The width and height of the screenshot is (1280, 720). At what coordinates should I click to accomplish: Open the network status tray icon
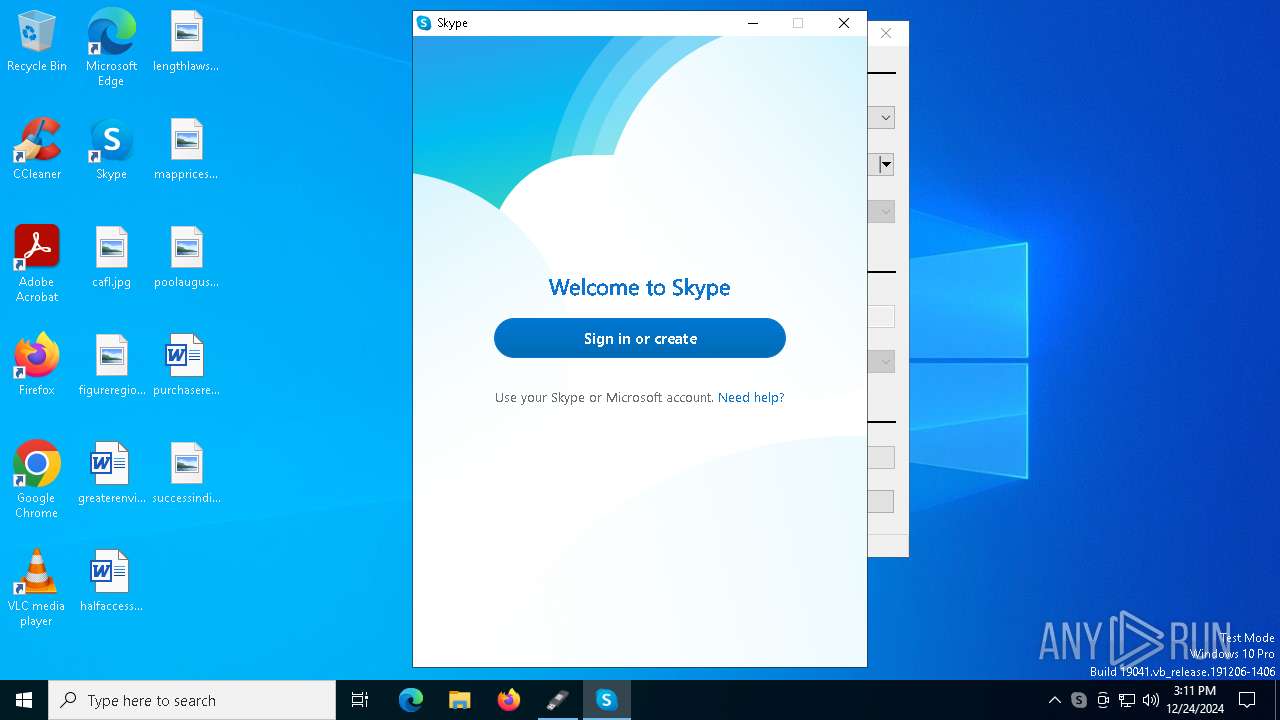(x=1127, y=700)
